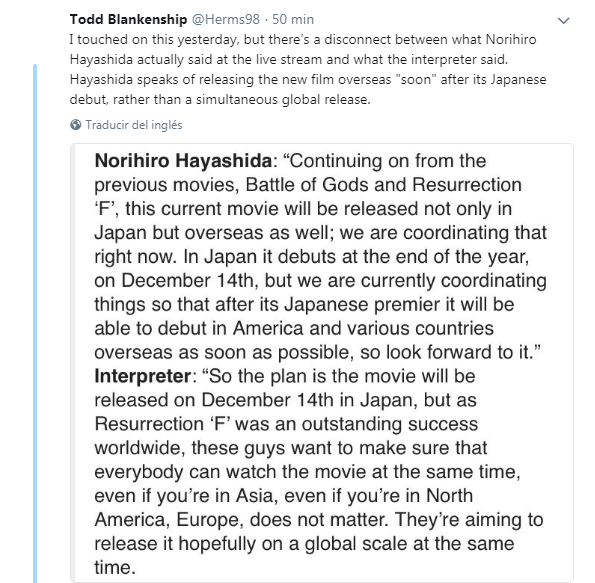595x583 pixels.
Task: Click the image line 'on December 14th, but we are'
Action: (320, 280)
